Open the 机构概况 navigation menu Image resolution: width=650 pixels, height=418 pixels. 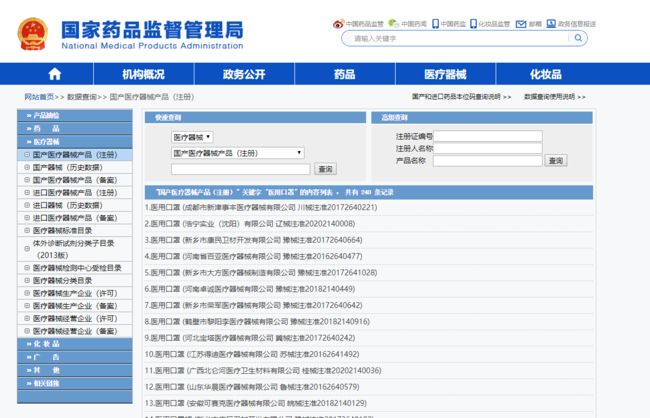click(143, 74)
